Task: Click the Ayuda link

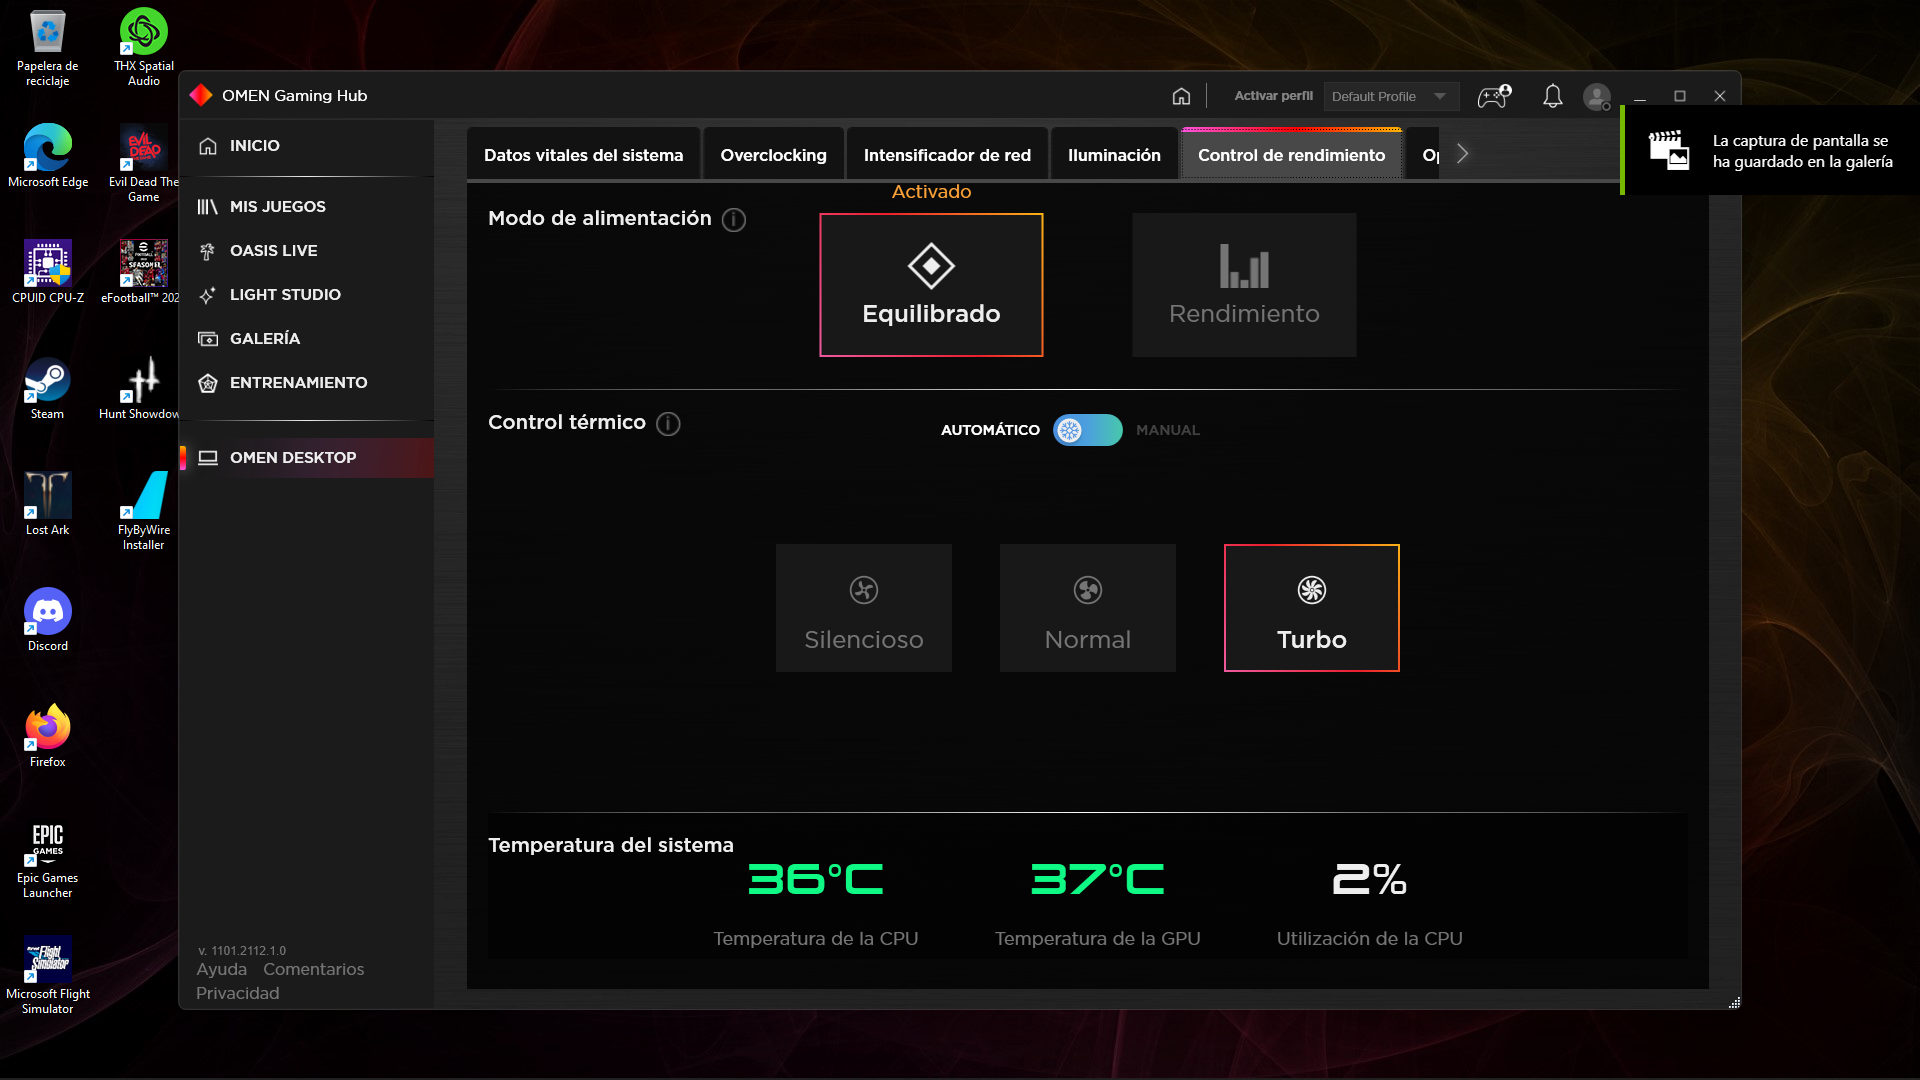Action: (221, 969)
